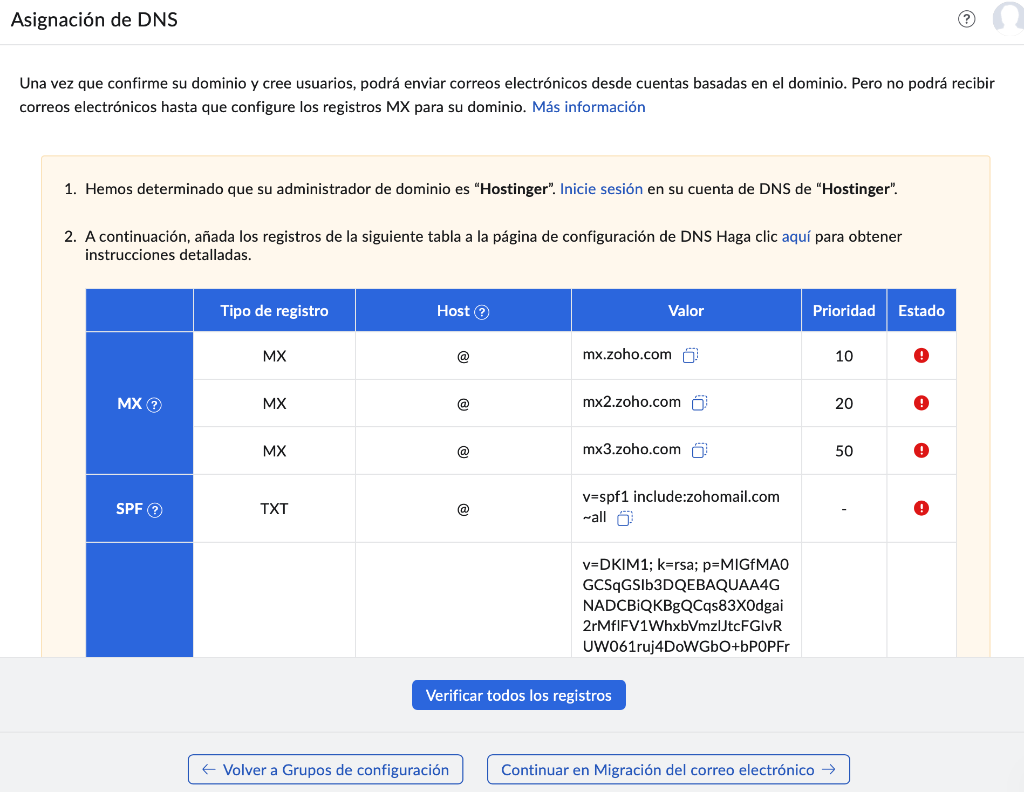Viewport: 1024px width, 792px height.
Task: Click error status icon for mx.zoho.com
Action: click(921, 356)
